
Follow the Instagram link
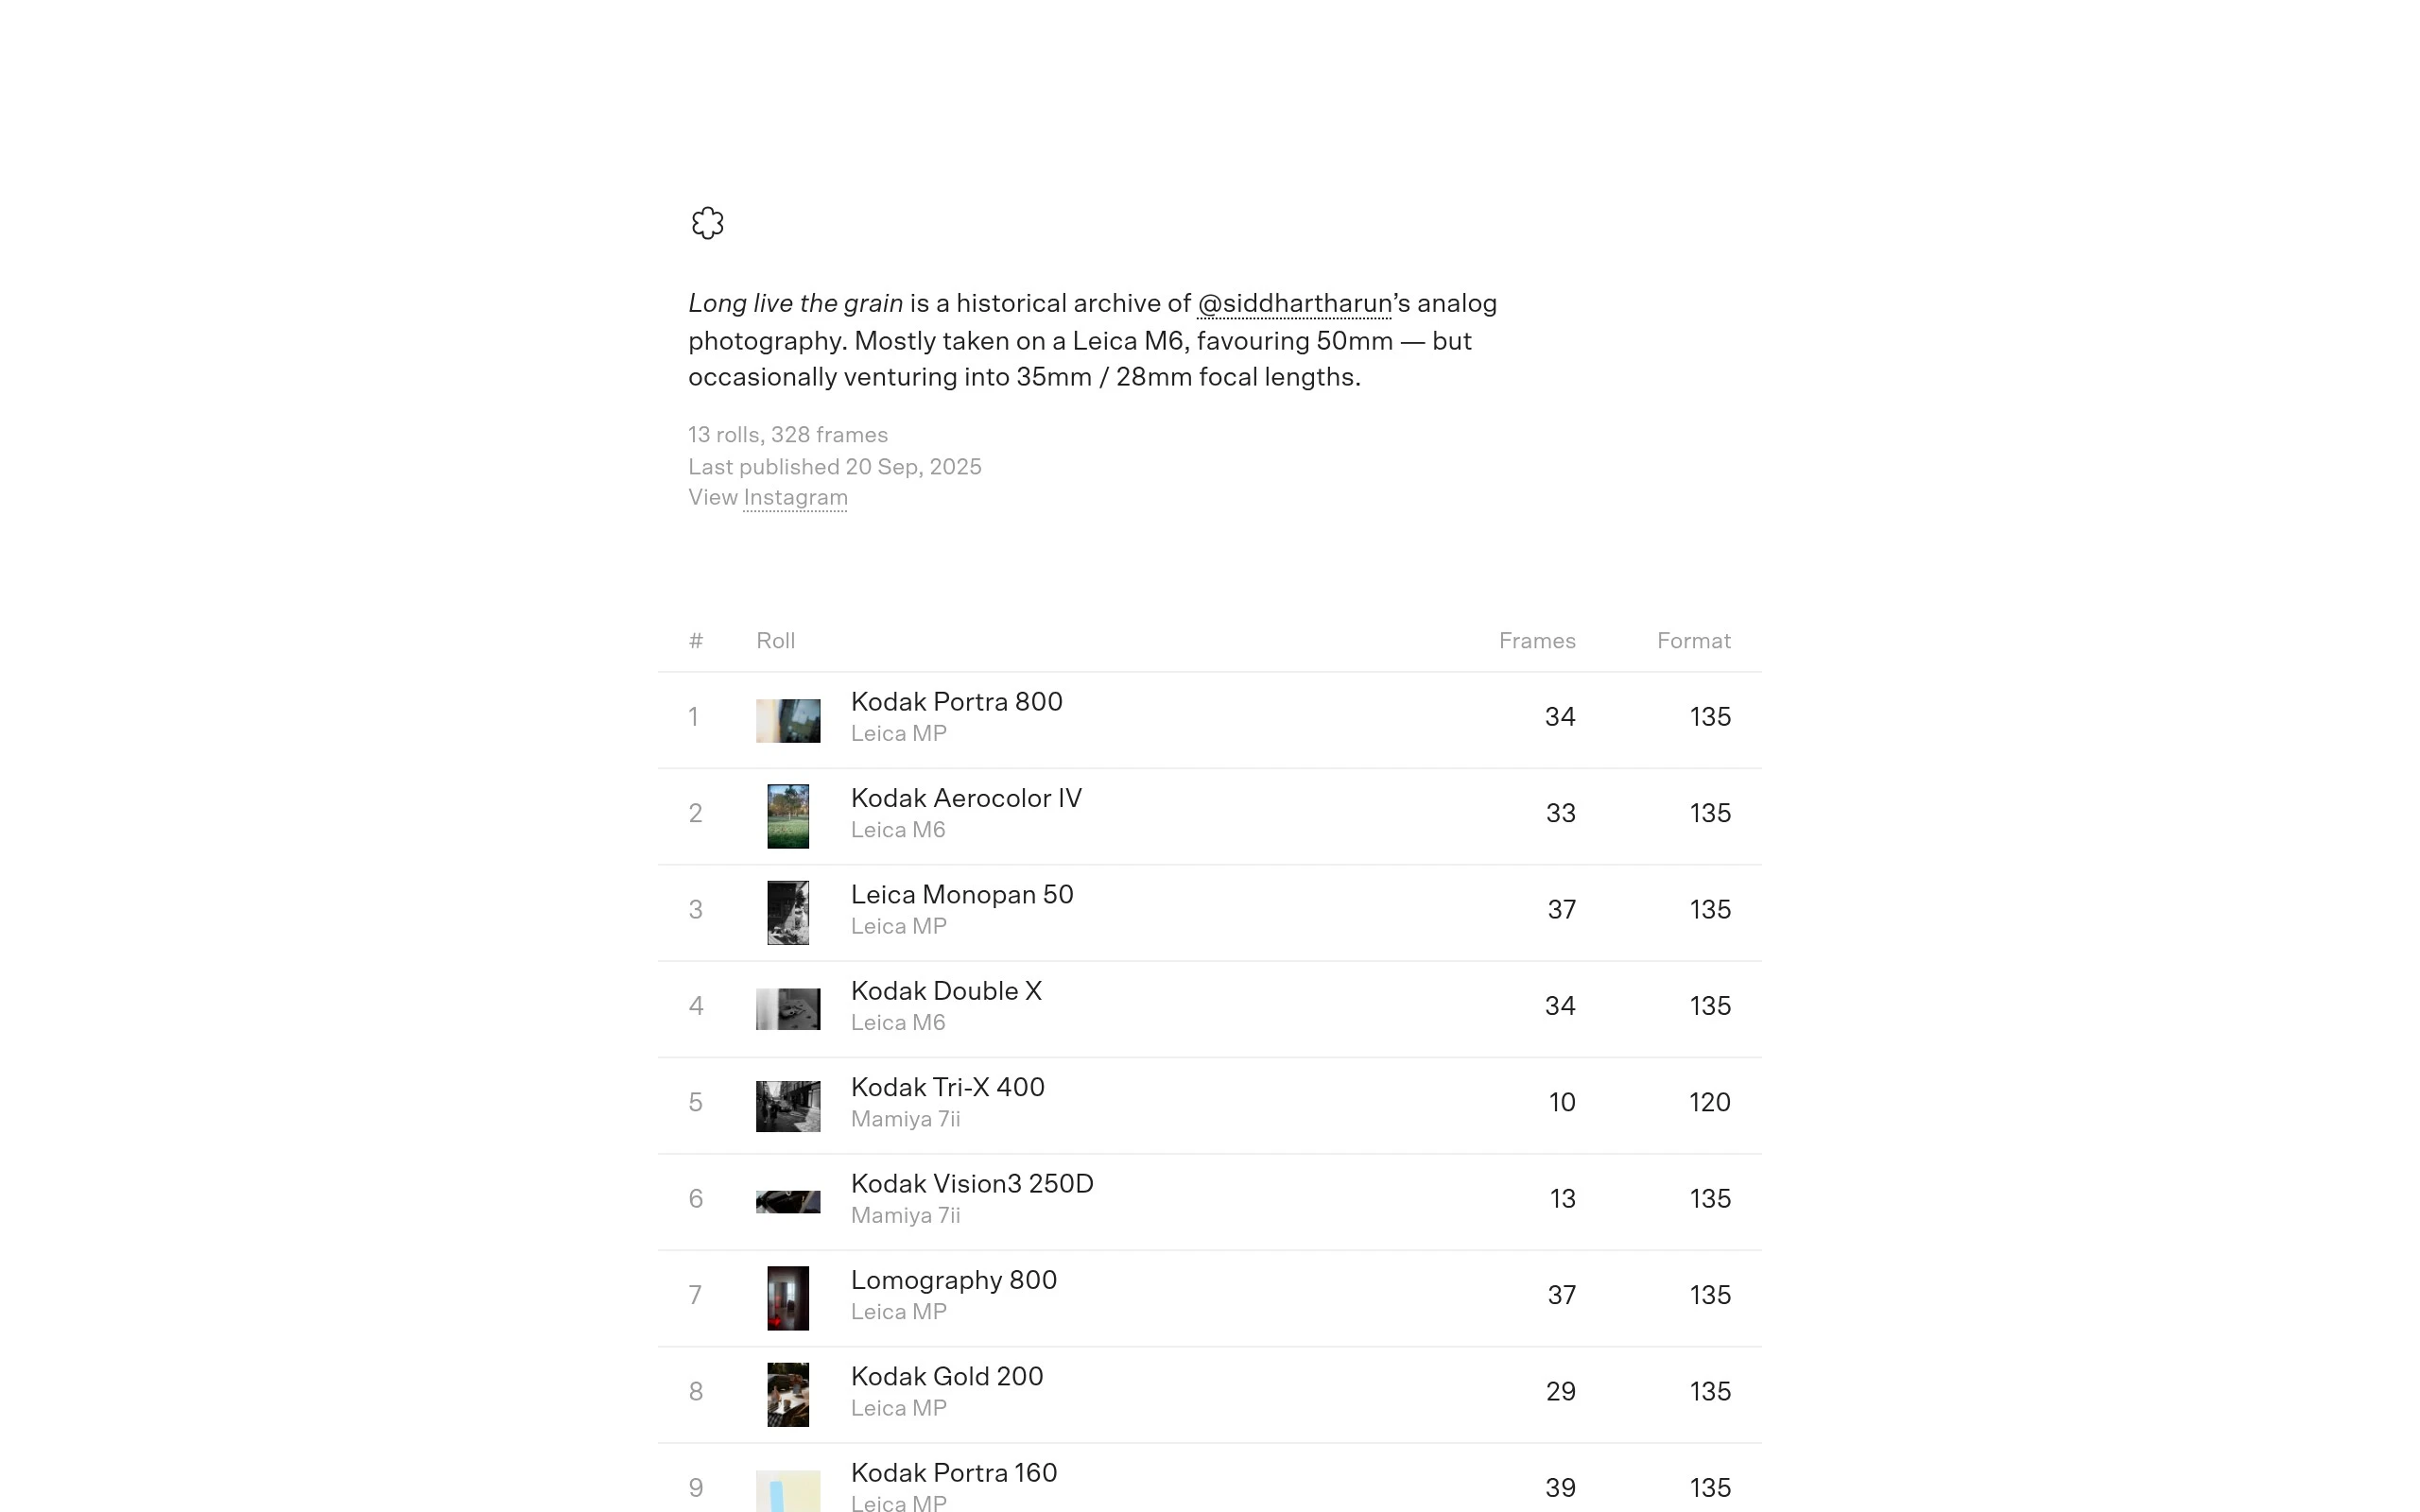click(x=795, y=498)
